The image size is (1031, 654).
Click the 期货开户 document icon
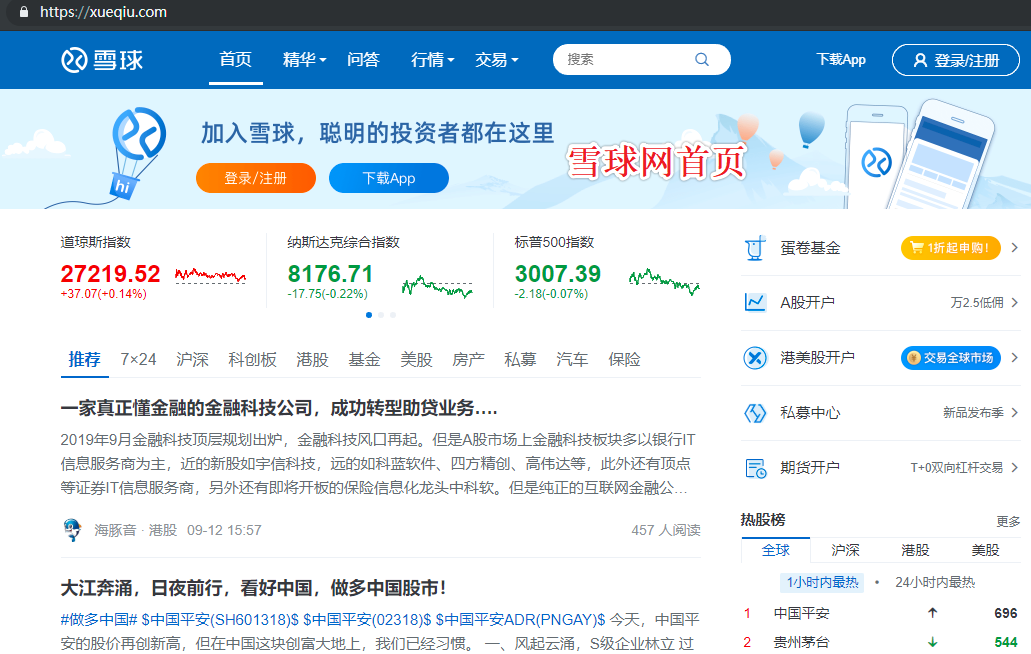point(755,468)
